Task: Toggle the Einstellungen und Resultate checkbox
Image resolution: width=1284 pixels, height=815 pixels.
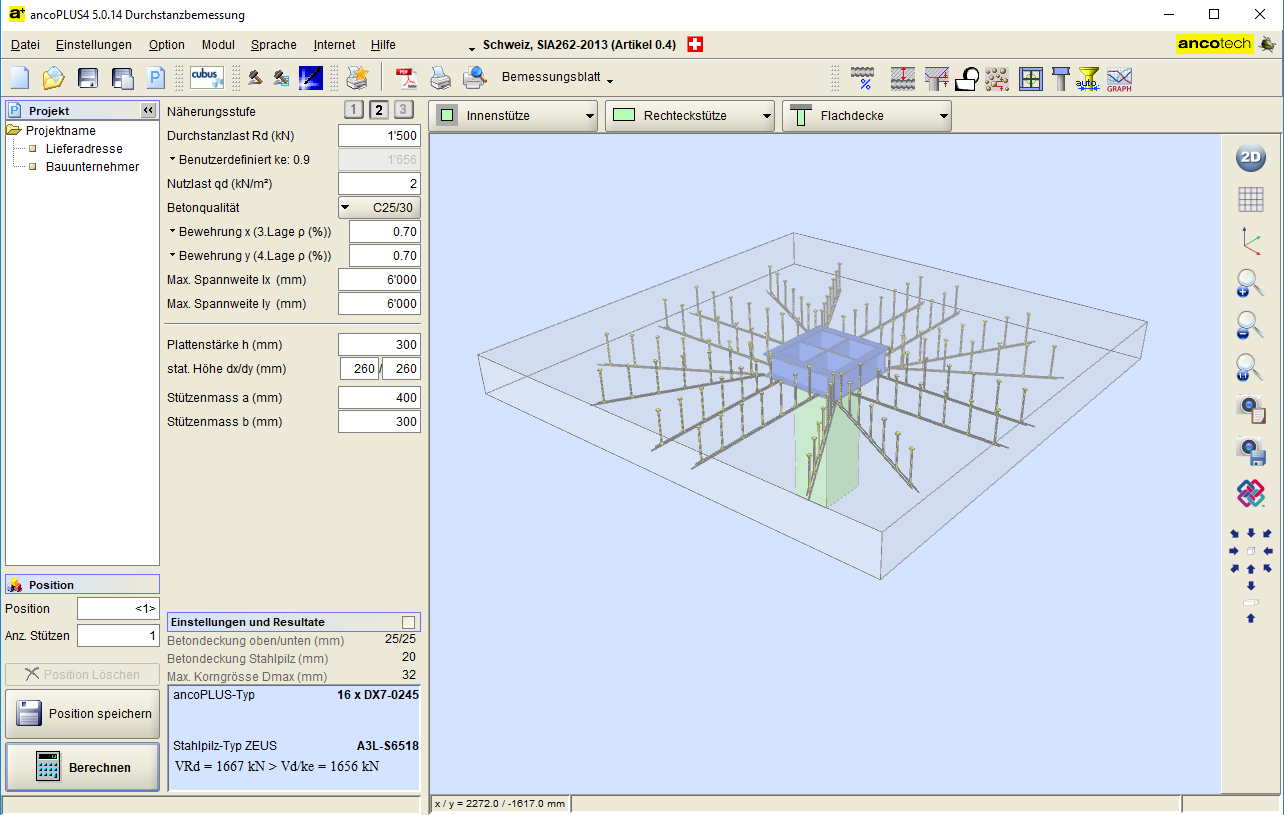Action: tap(408, 622)
